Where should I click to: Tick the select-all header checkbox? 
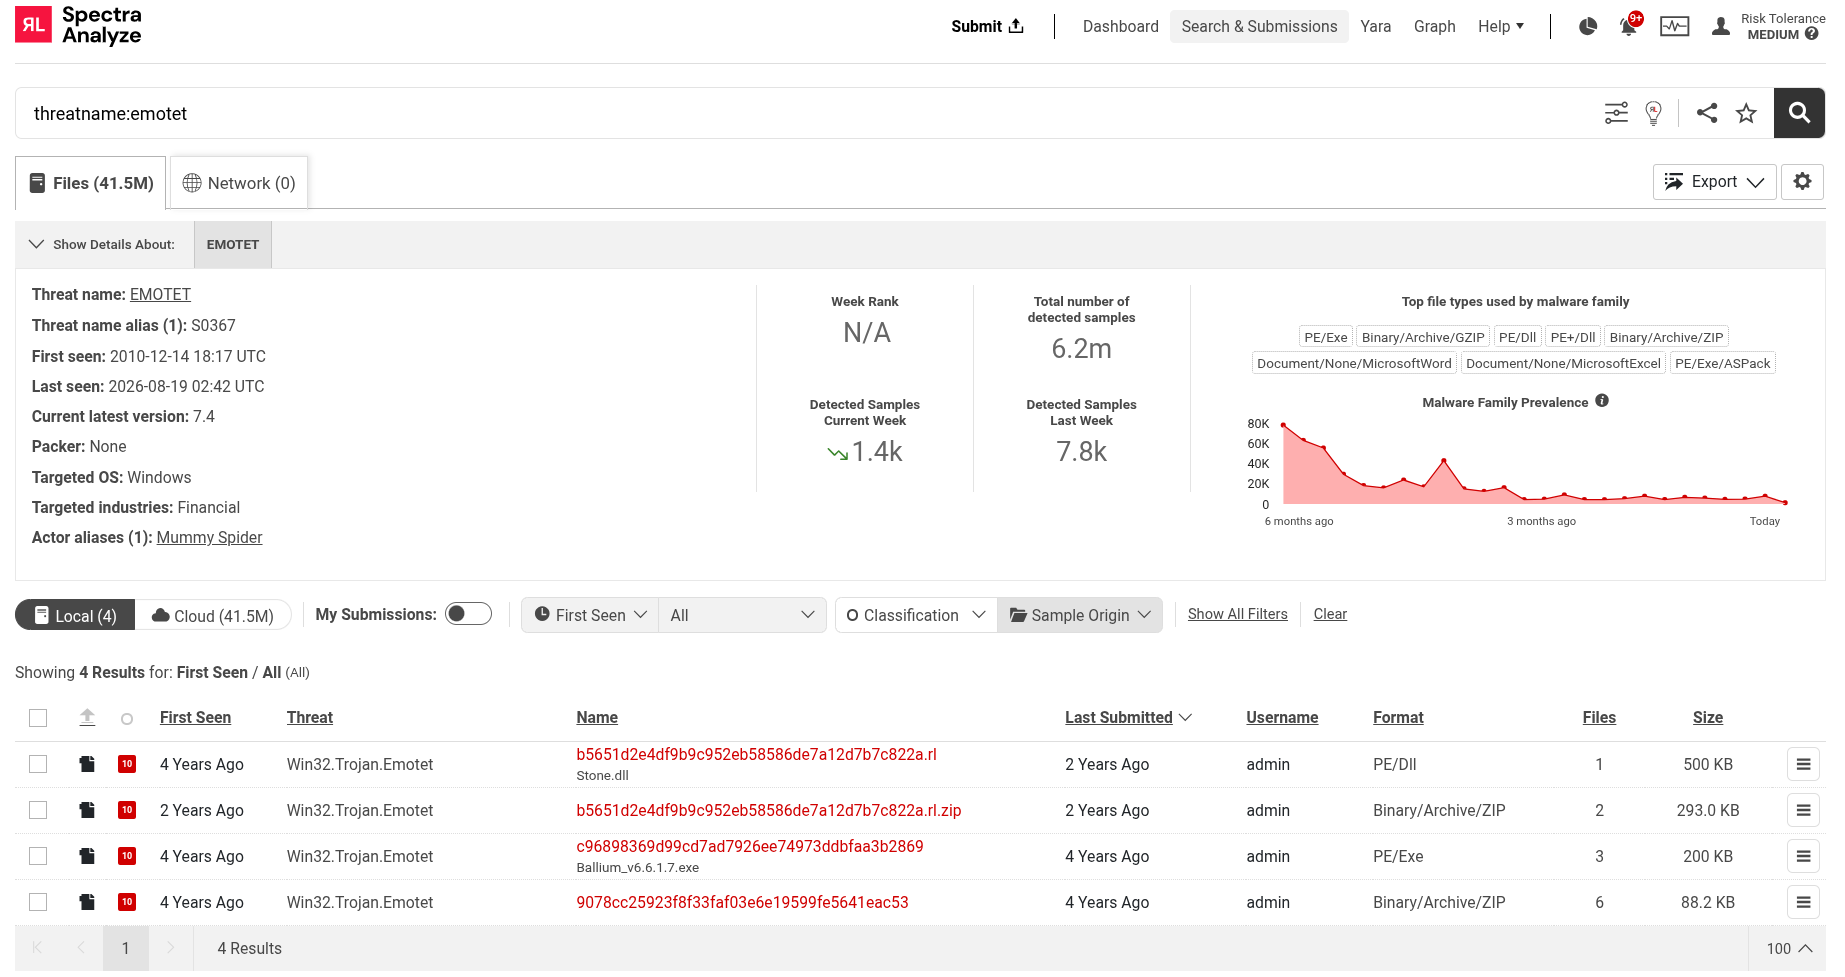coord(38,718)
